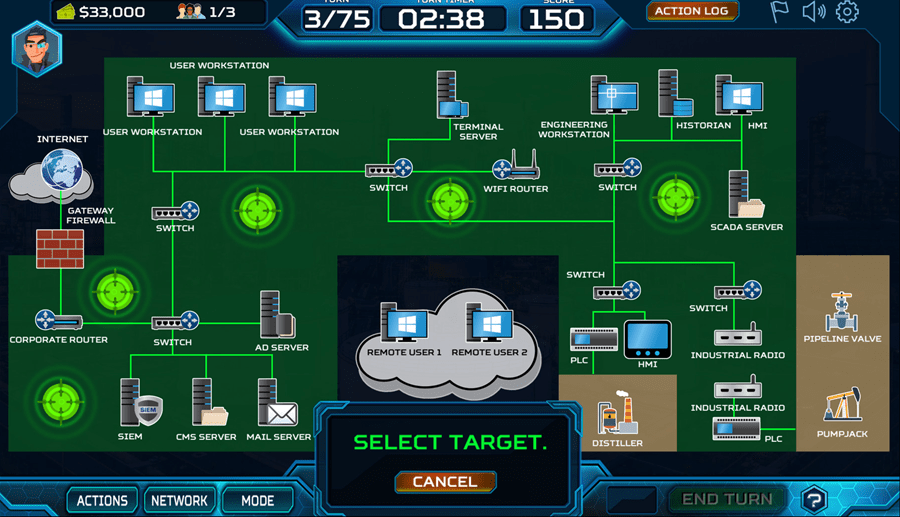Cancel the target selection
The height and width of the screenshot is (517, 900).
445,481
